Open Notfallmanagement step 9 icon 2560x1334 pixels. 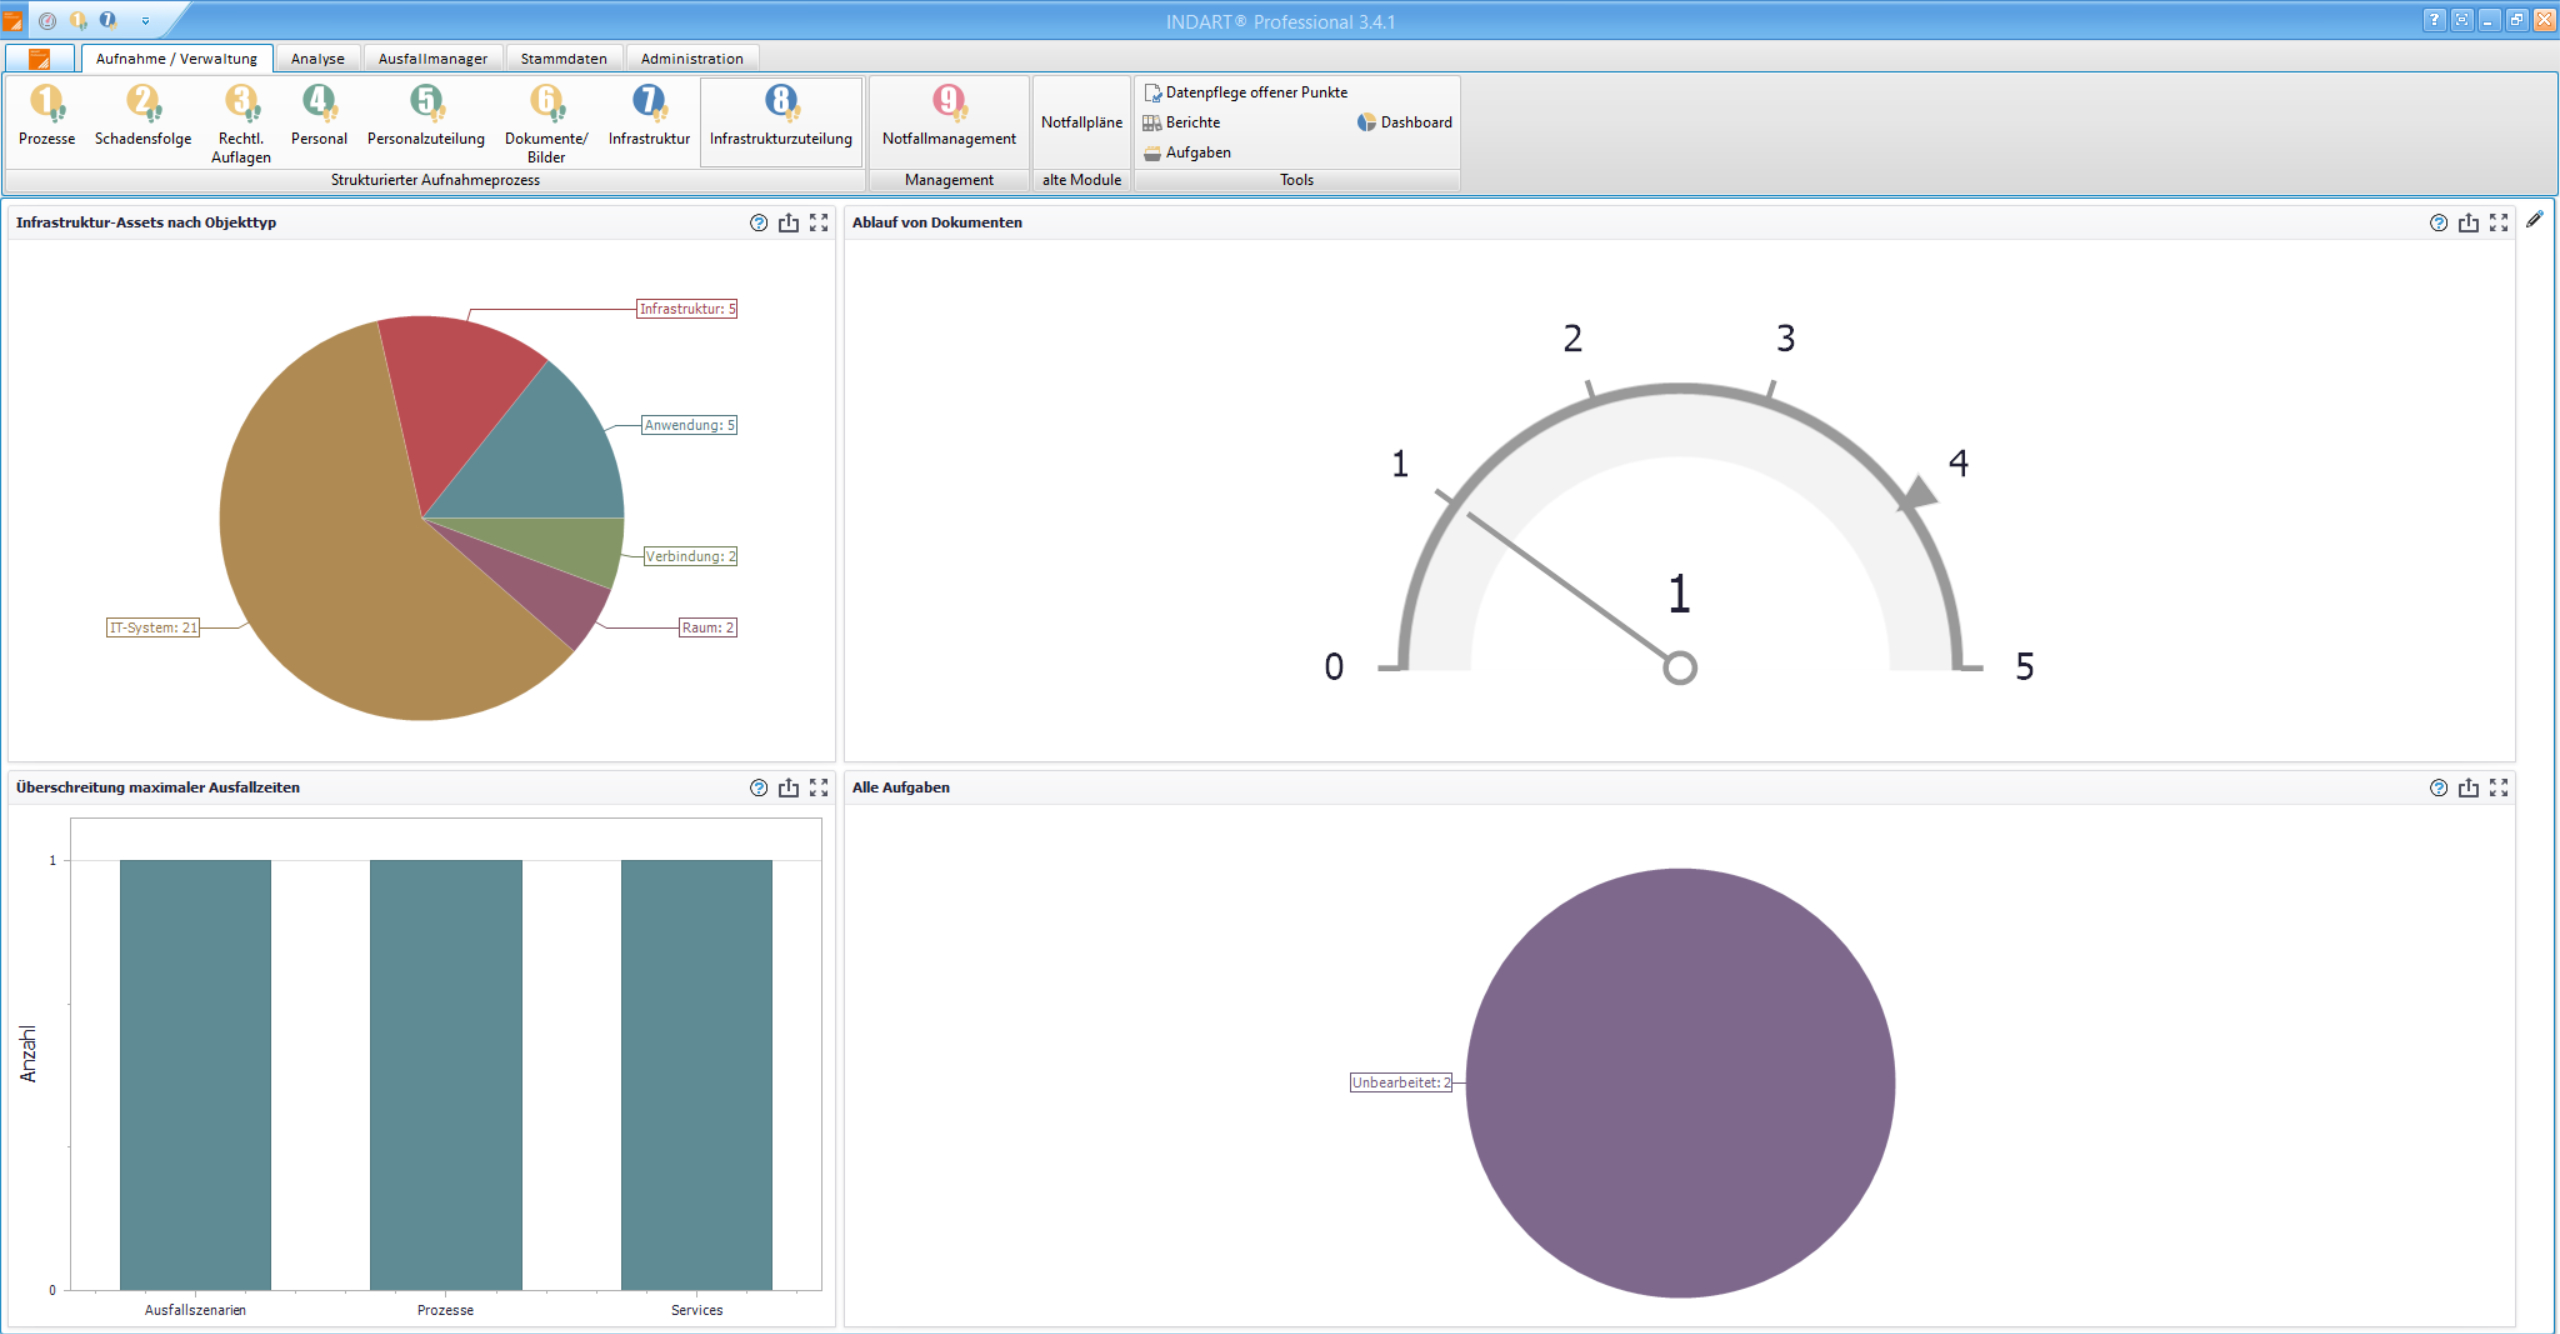948,102
